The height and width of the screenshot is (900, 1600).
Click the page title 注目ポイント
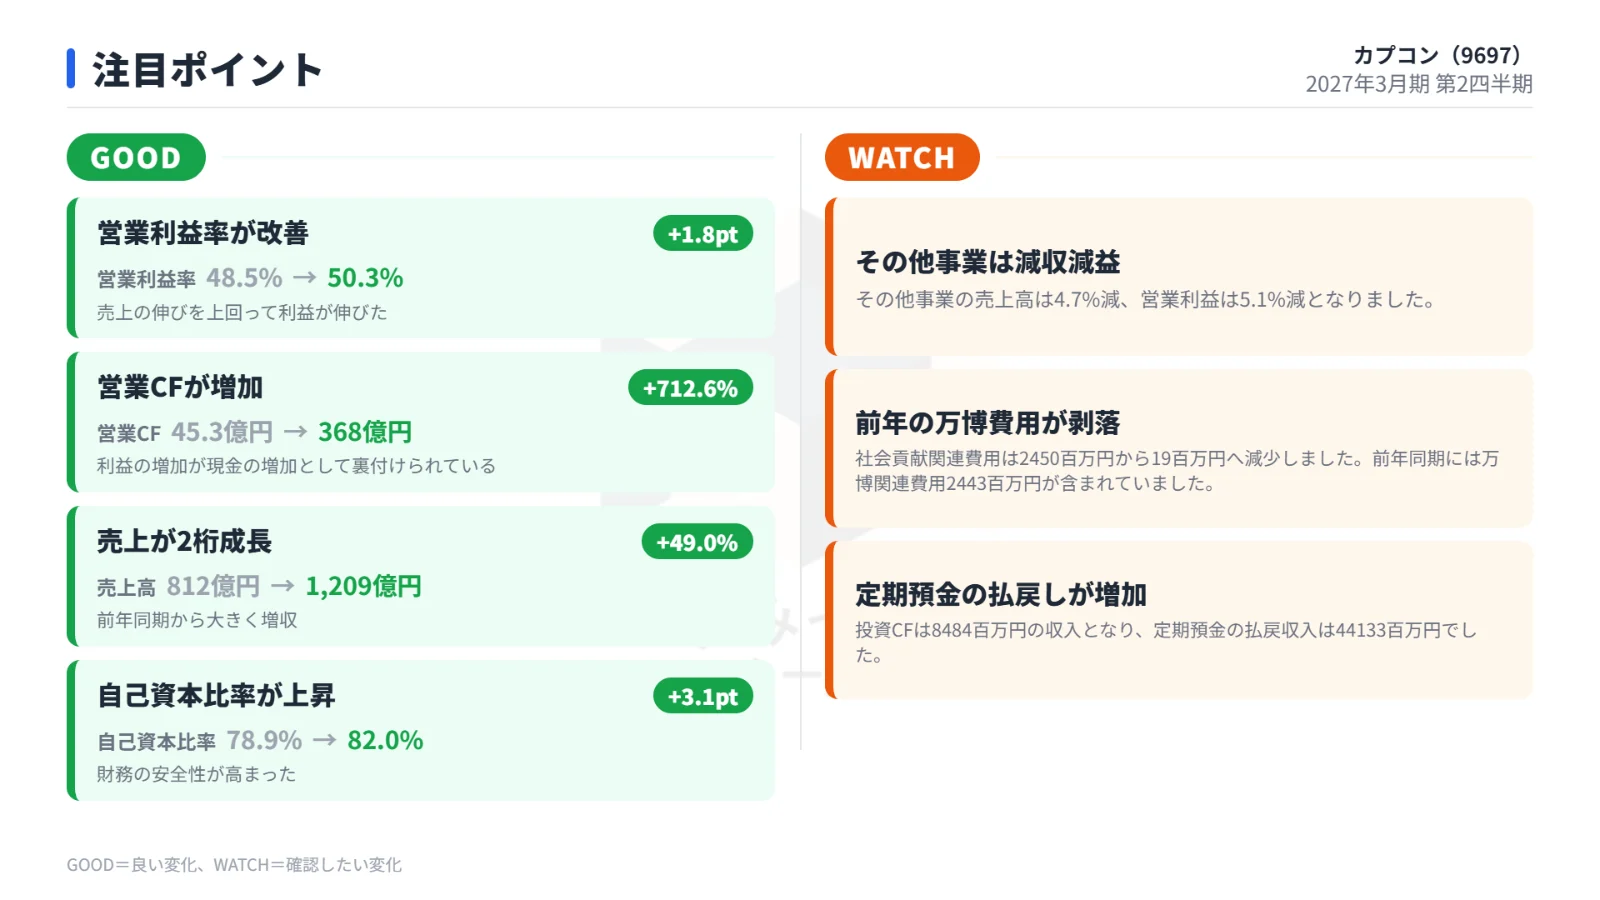click(207, 70)
